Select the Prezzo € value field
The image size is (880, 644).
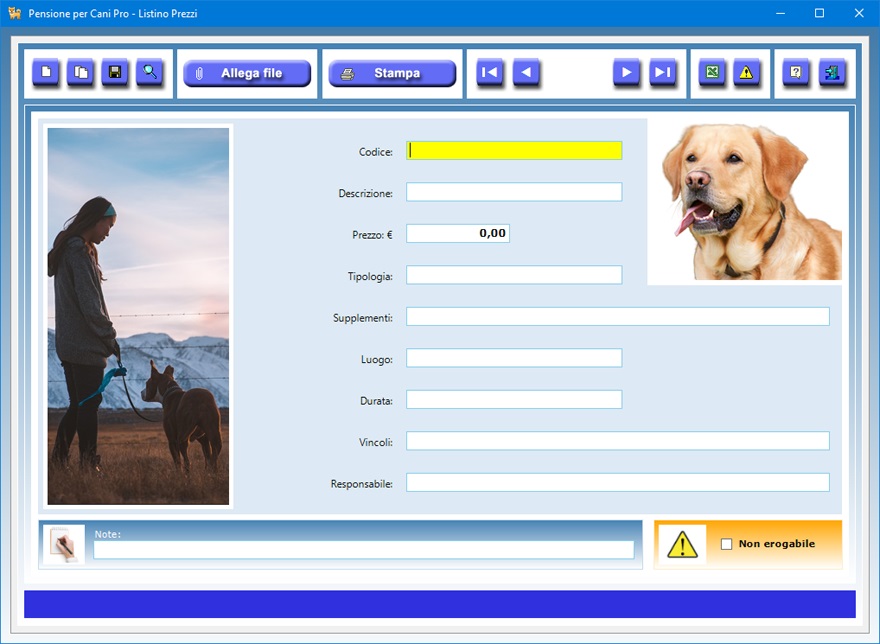tap(458, 234)
